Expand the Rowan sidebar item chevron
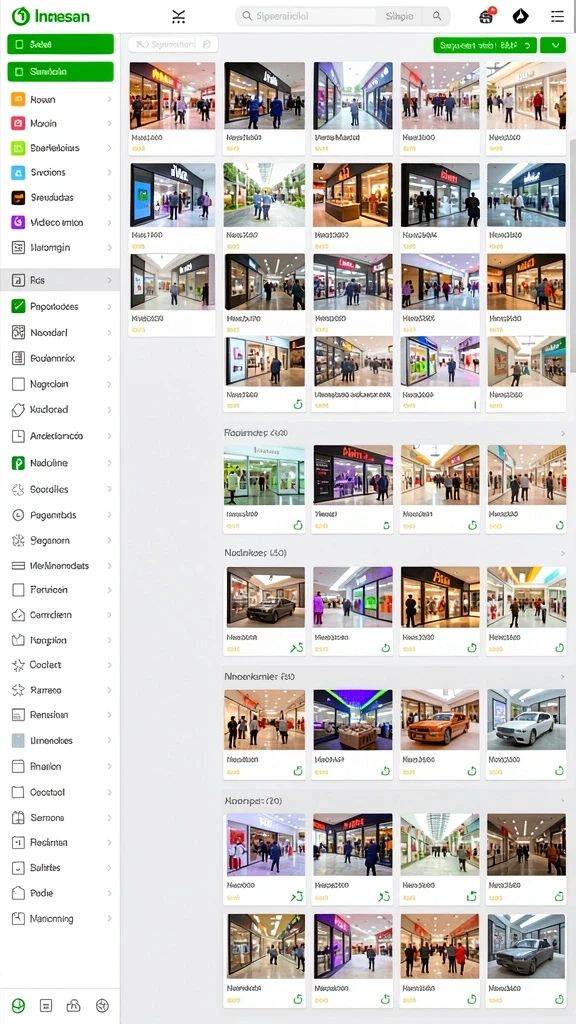 tap(109, 100)
